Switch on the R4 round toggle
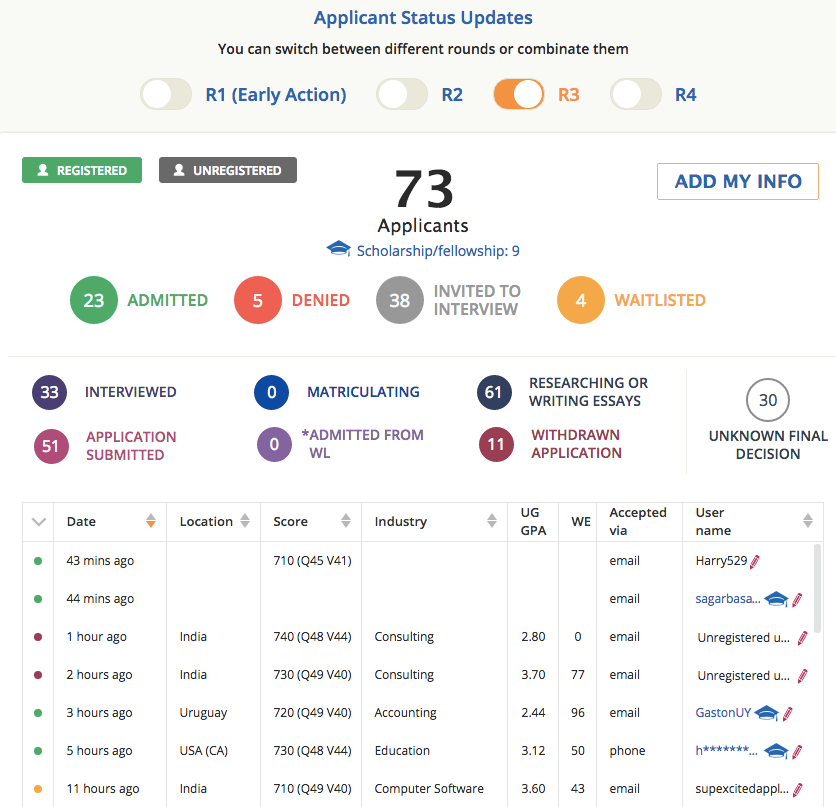Screen dimensions: 836x807 click(x=637, y=95)
